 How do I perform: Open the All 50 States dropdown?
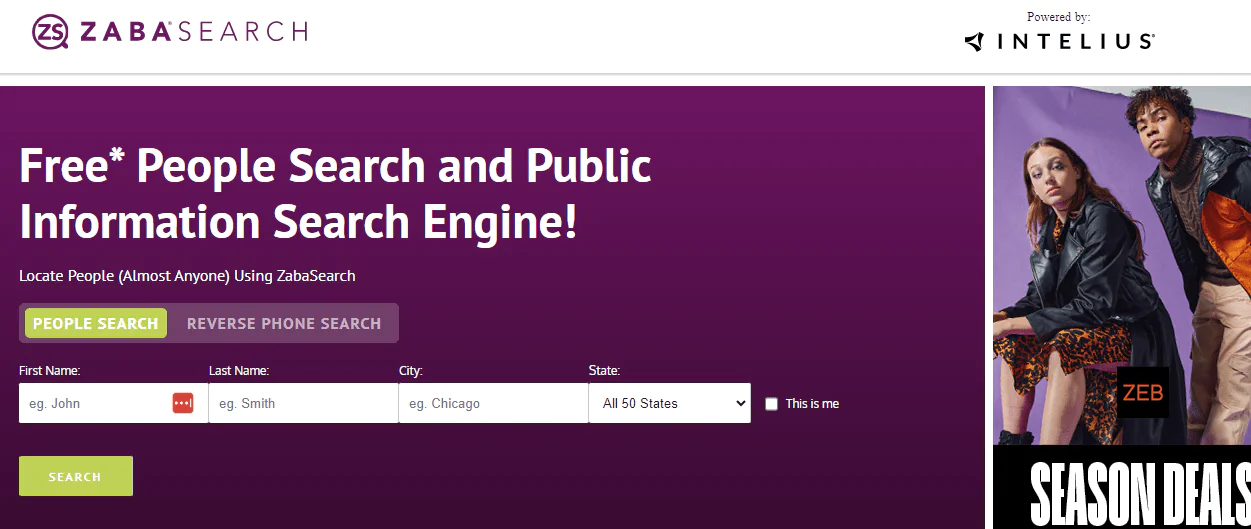[x=670, y=403]
